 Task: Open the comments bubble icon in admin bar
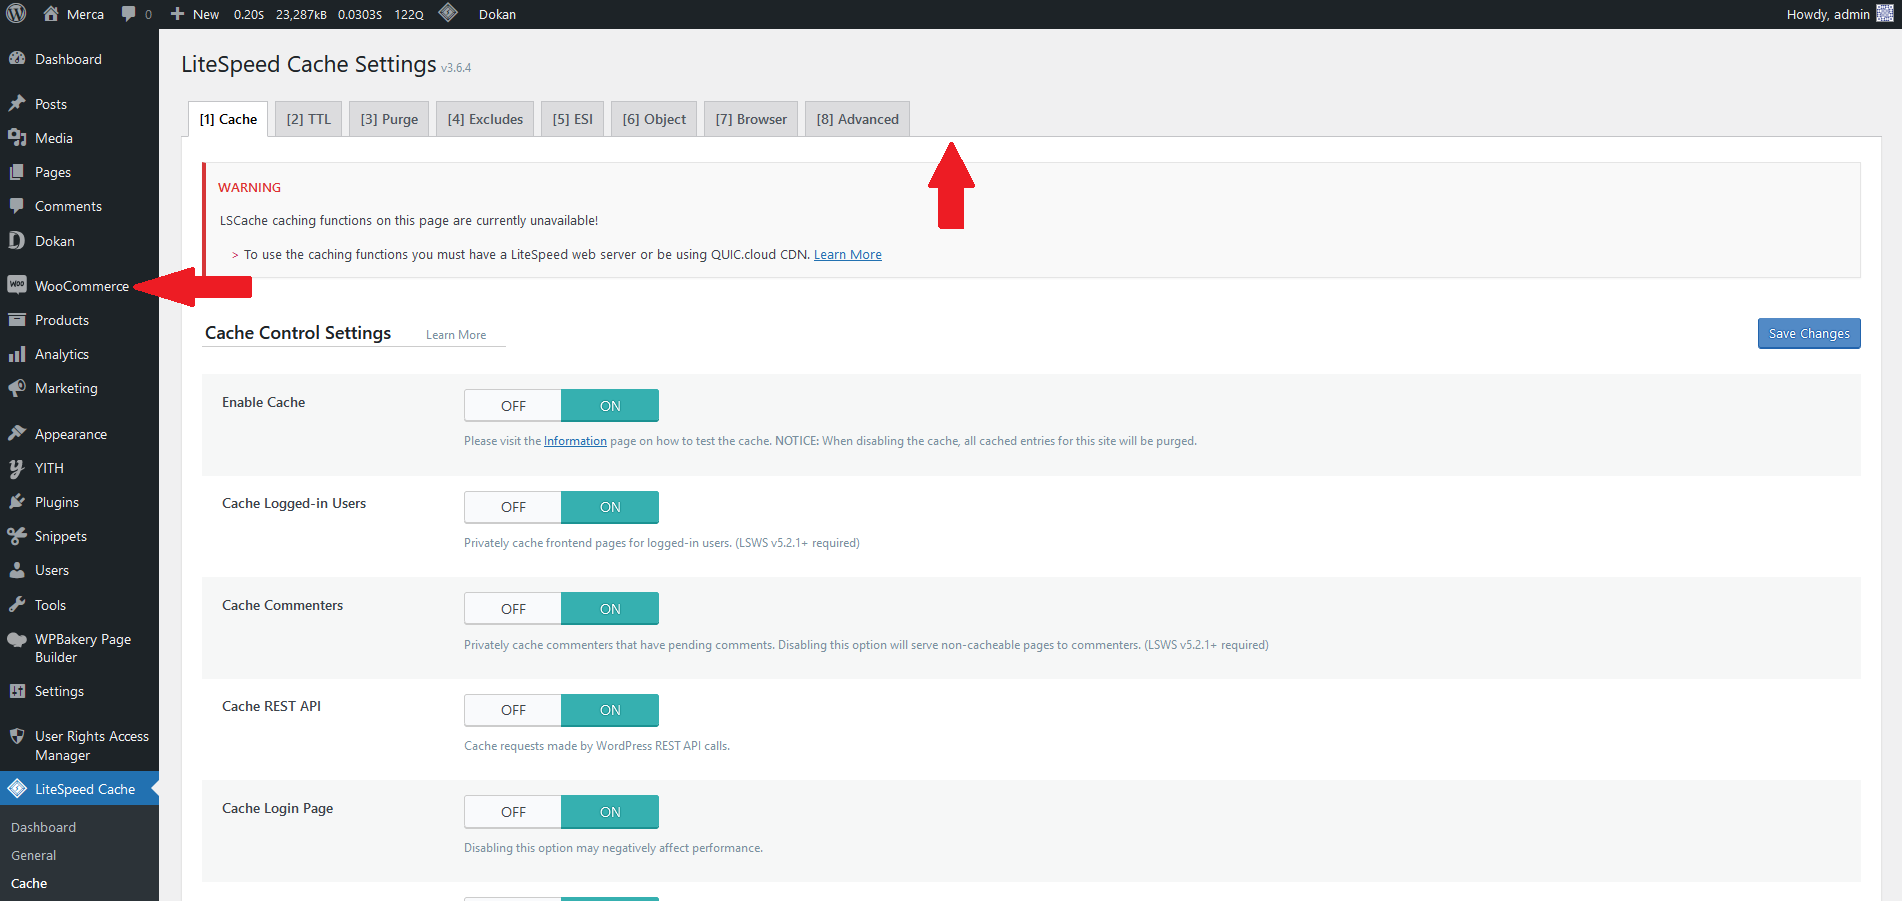(129, 14)
